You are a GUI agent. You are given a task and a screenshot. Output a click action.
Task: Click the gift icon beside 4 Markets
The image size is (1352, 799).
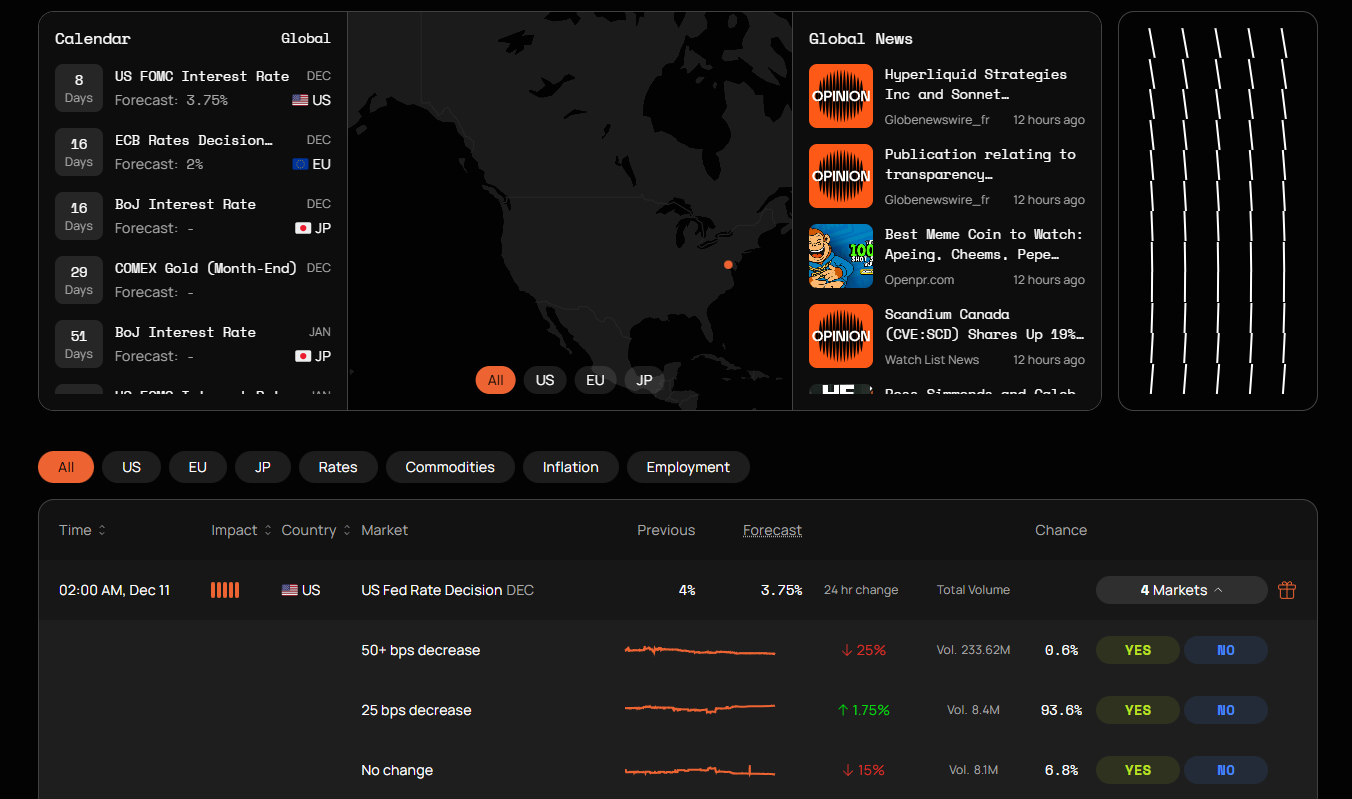(1287, 590)
